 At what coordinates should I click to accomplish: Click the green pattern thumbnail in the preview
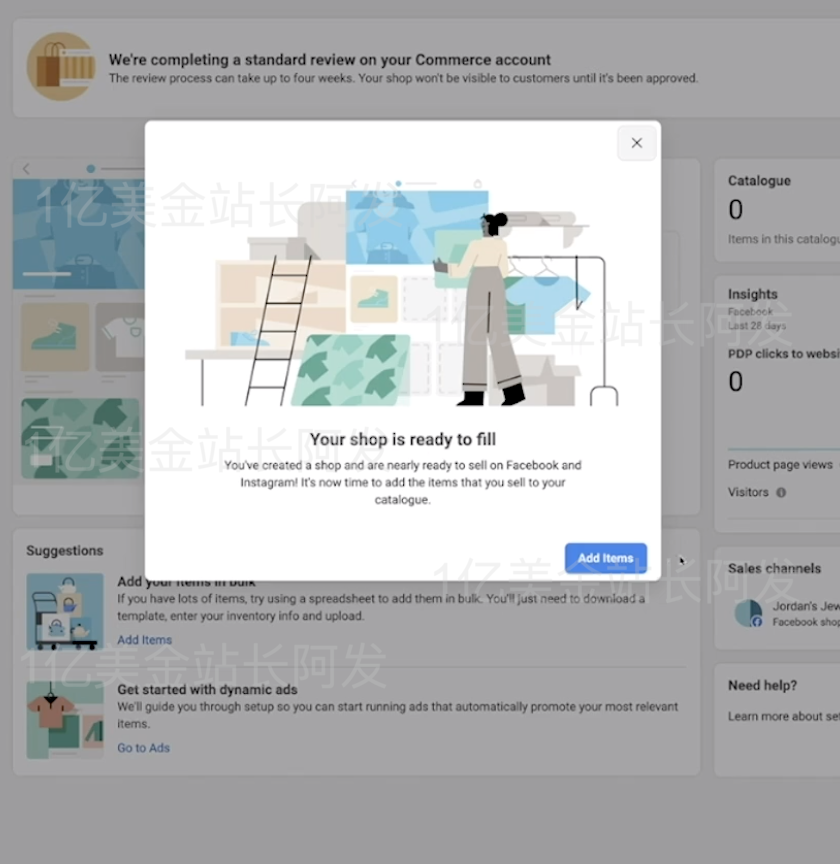coord(79,438)
